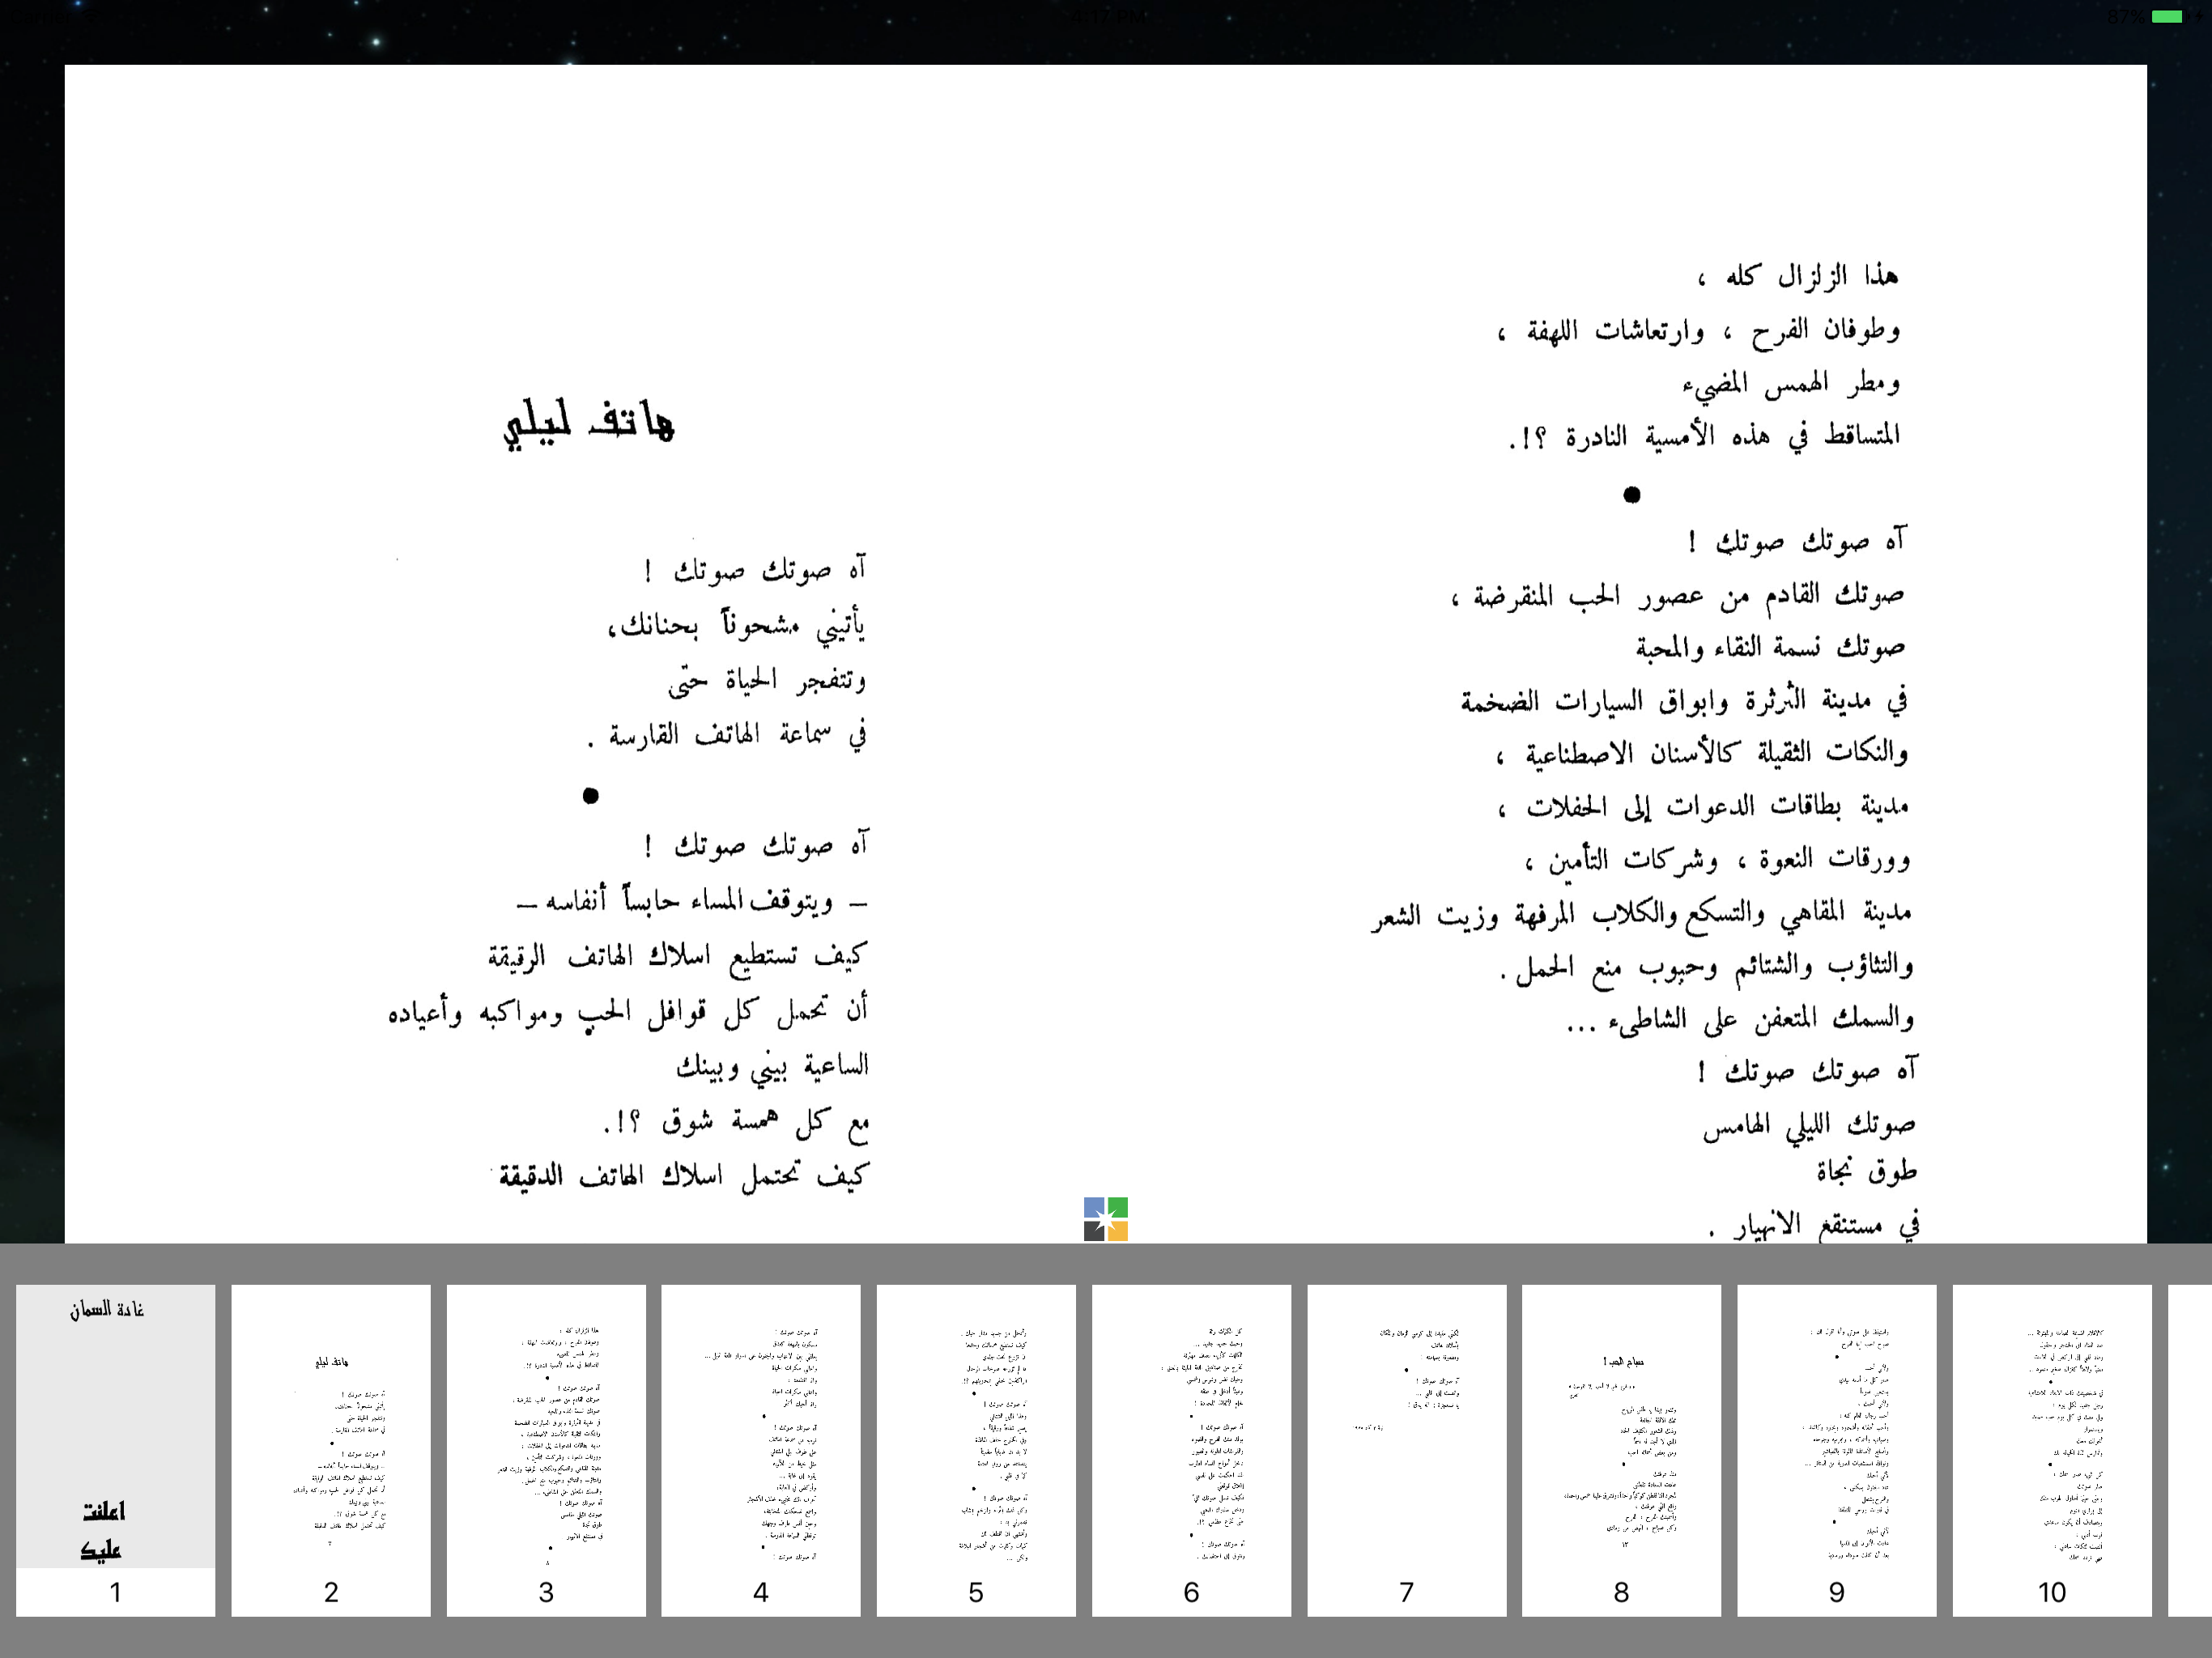The image size is (2212, 1658).
Task: Tap the colorful star app icon
Action: pos(1105,1219)
